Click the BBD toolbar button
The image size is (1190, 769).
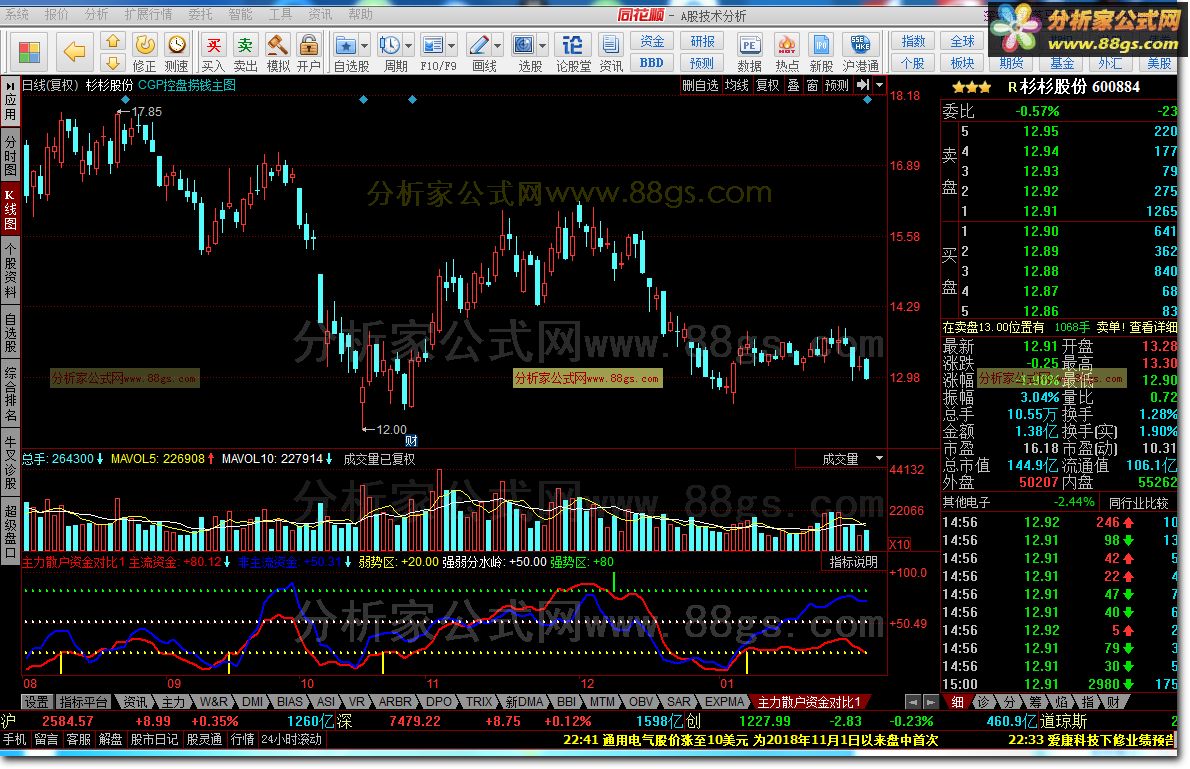pyautogui.click(x=652, y=63)
